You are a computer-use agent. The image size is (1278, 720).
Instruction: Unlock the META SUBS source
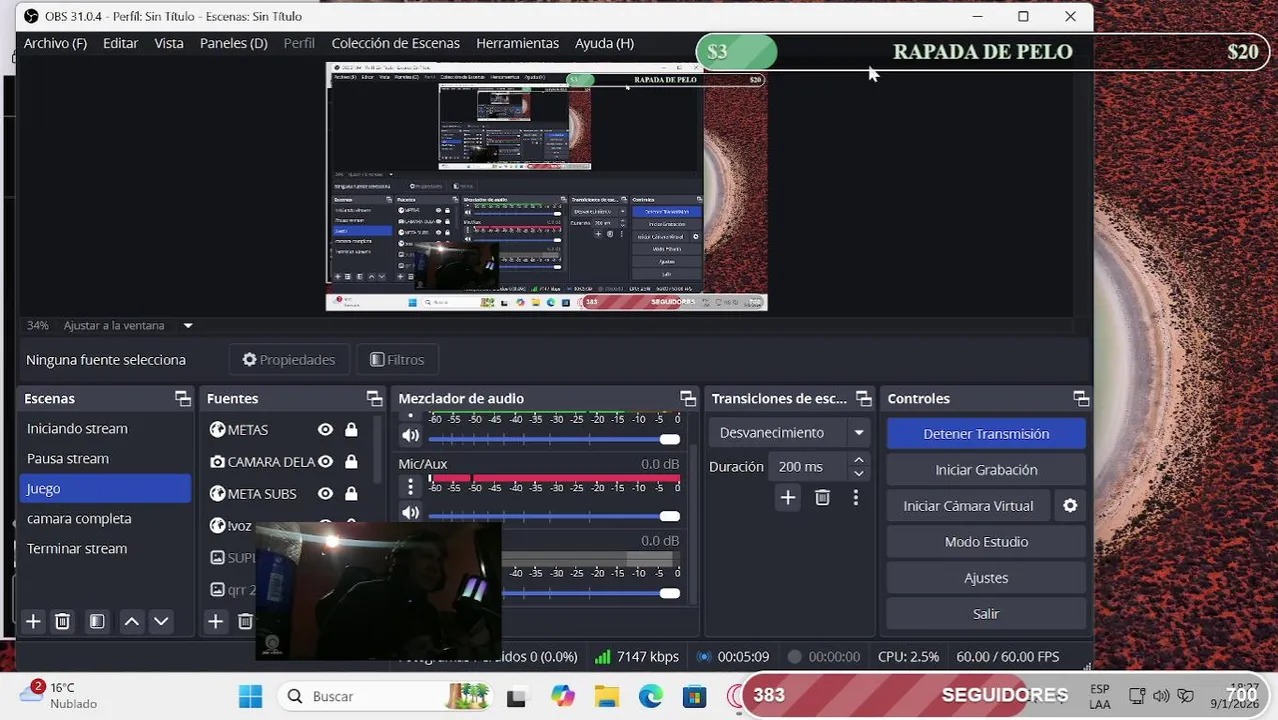tap(351, 493)
